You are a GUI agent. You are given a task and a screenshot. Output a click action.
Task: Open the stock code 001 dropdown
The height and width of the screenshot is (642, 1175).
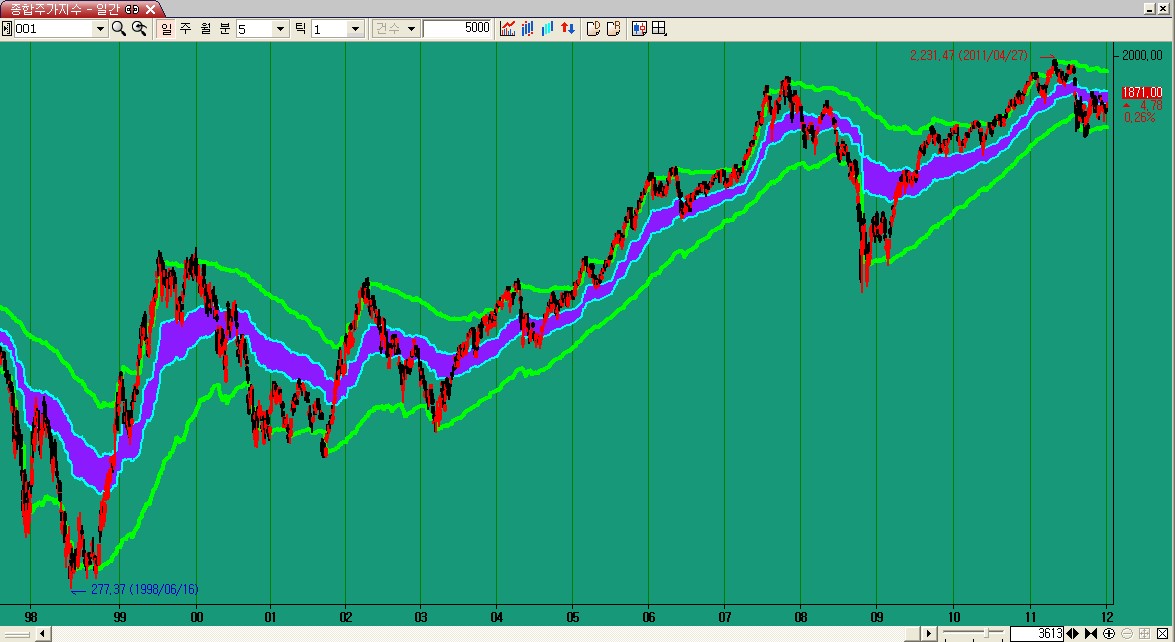[99, 29]
